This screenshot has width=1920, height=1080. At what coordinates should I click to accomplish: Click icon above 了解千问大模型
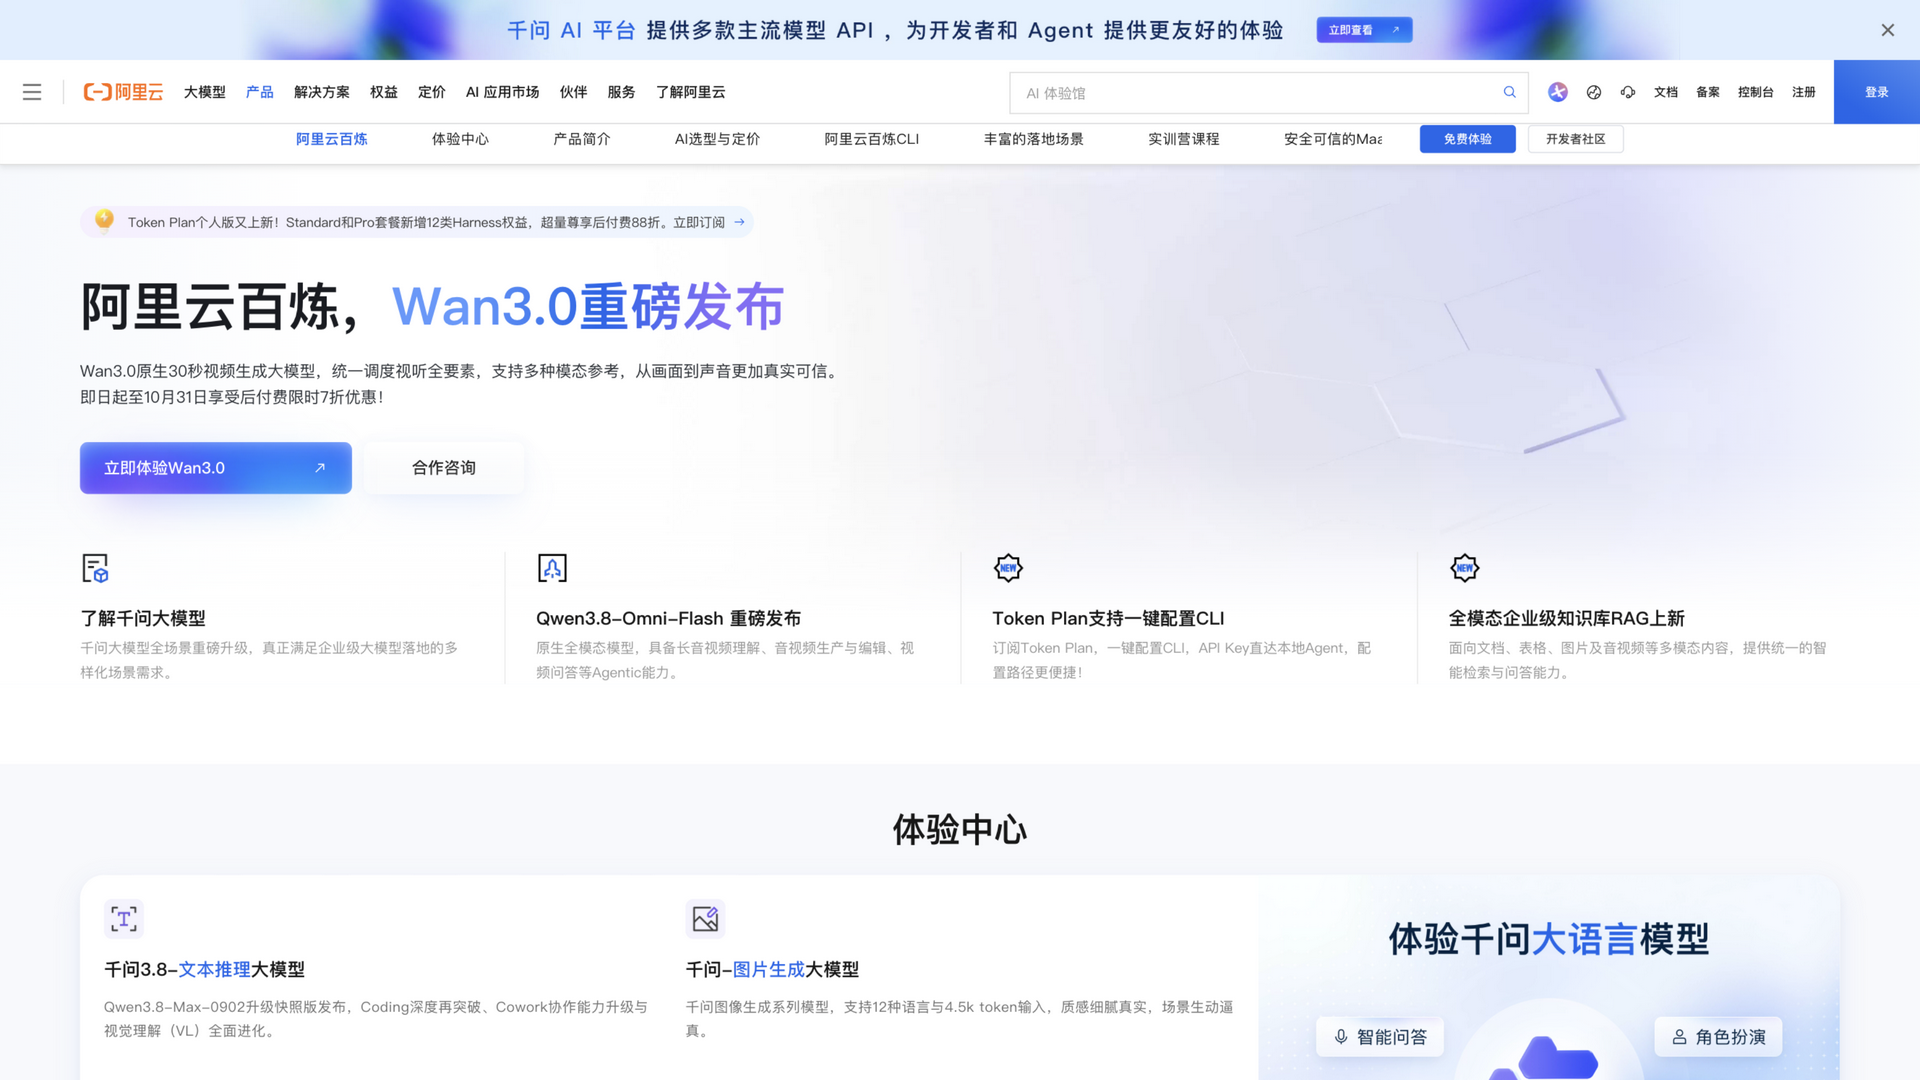click(95, 568)
